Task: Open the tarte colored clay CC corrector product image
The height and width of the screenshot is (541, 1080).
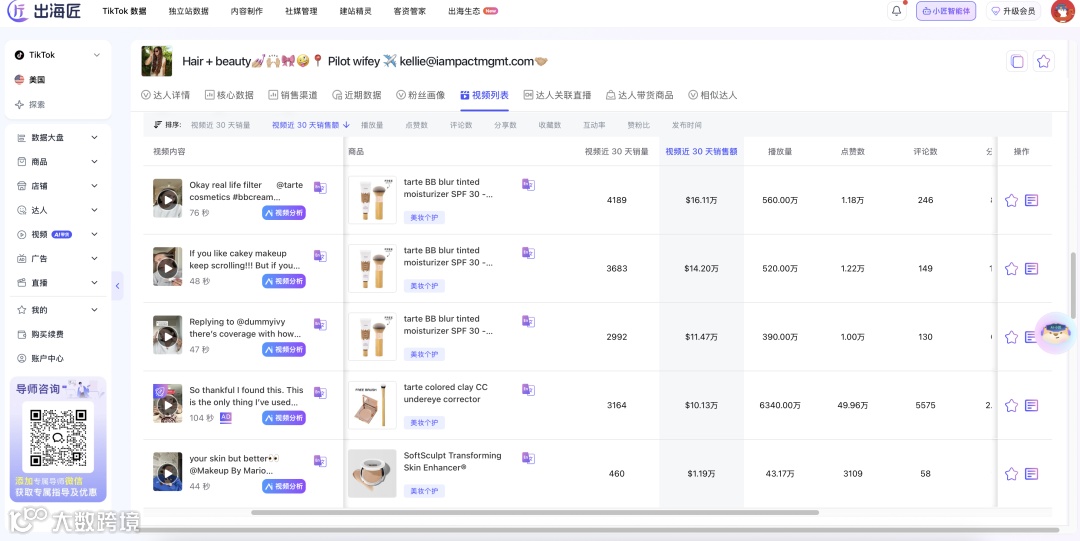Action: (372, 405)
